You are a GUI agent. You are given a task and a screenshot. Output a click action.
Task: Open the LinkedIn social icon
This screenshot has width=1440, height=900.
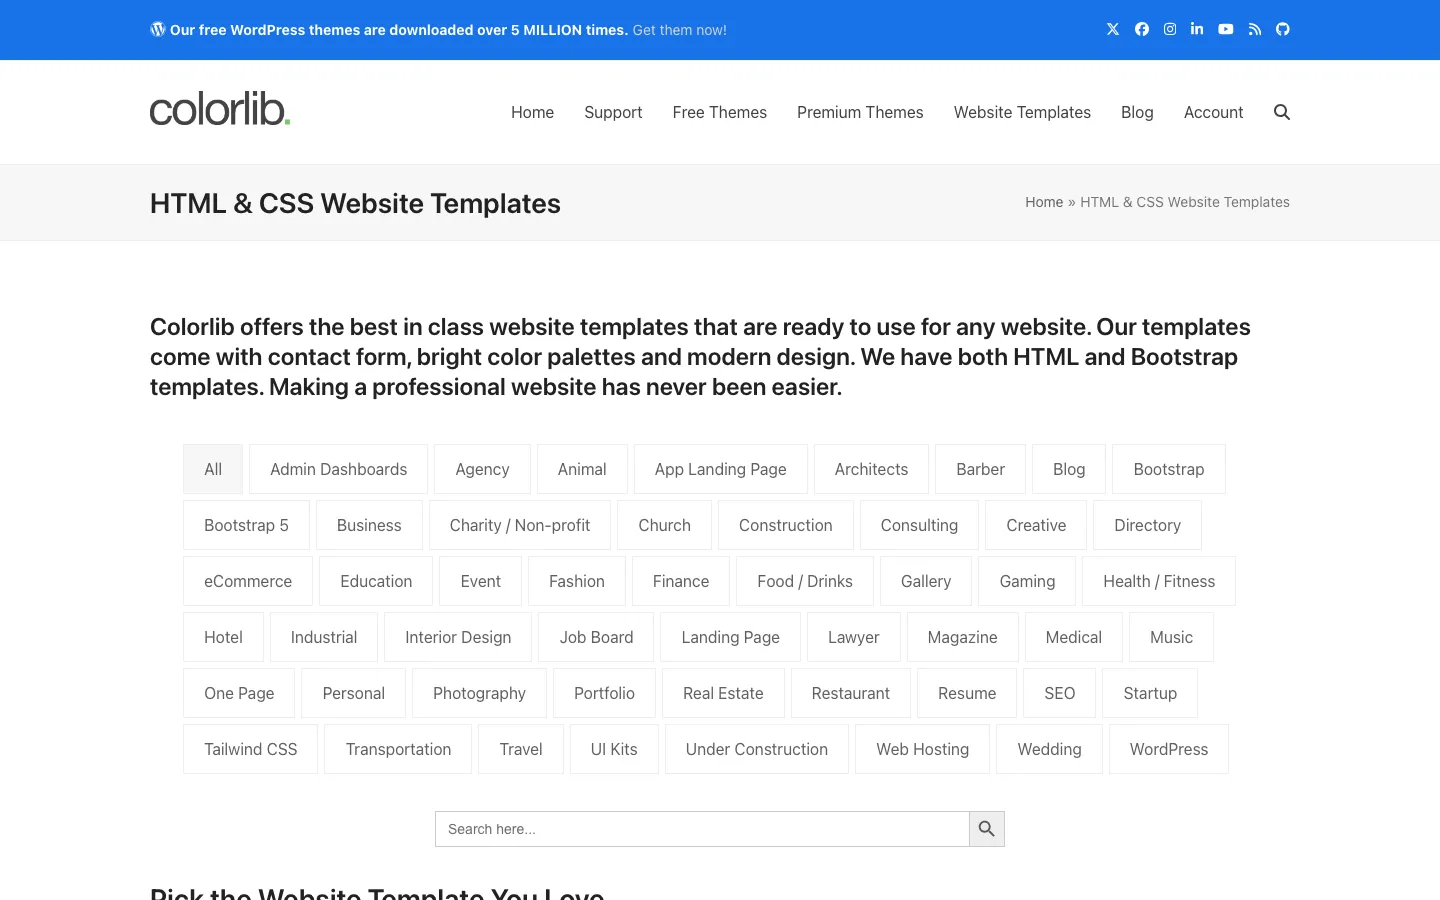click(1197, 29)
